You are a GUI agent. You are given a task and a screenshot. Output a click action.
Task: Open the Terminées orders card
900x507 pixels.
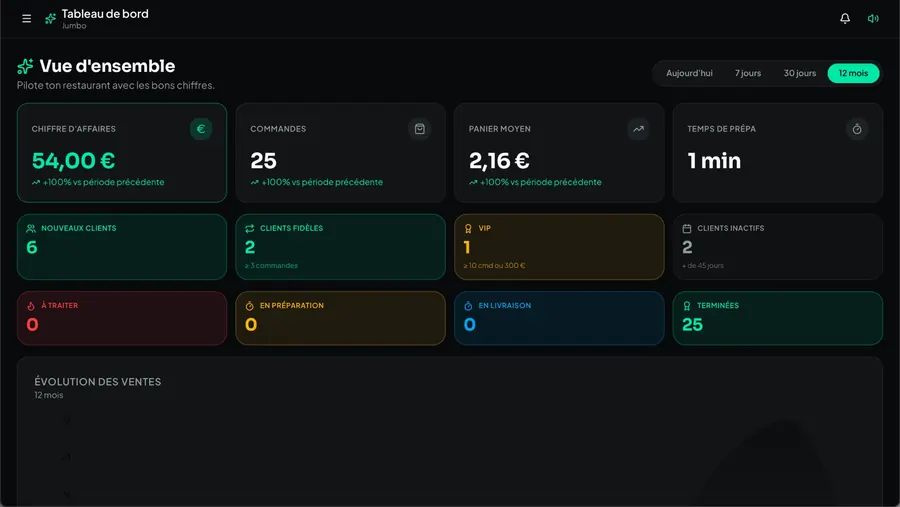(778, 318)
